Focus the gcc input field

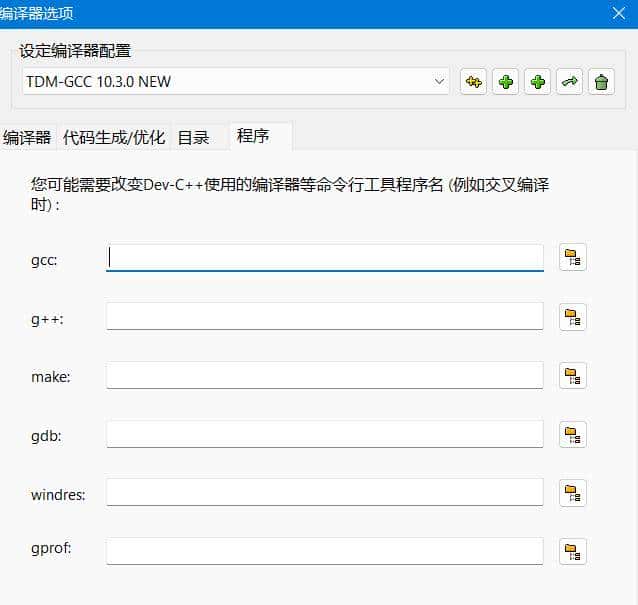click(x=325, y=258)
